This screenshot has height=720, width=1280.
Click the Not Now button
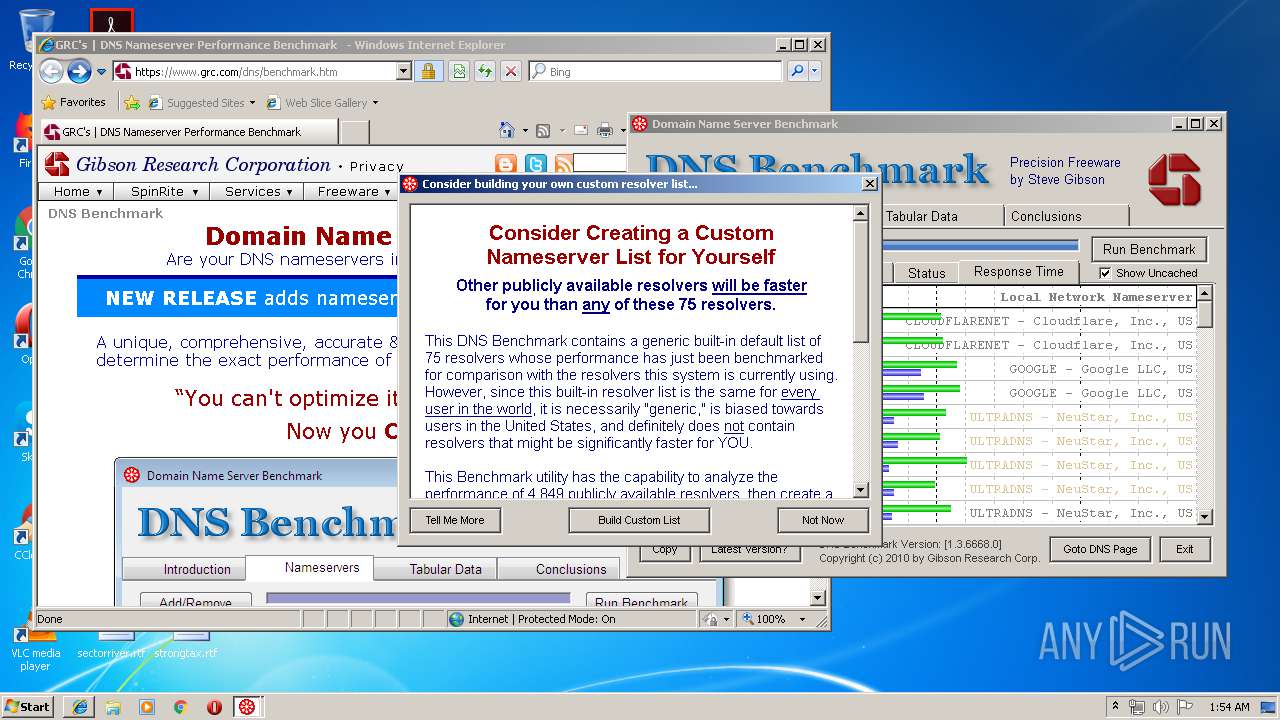click(x=823, y=520)
